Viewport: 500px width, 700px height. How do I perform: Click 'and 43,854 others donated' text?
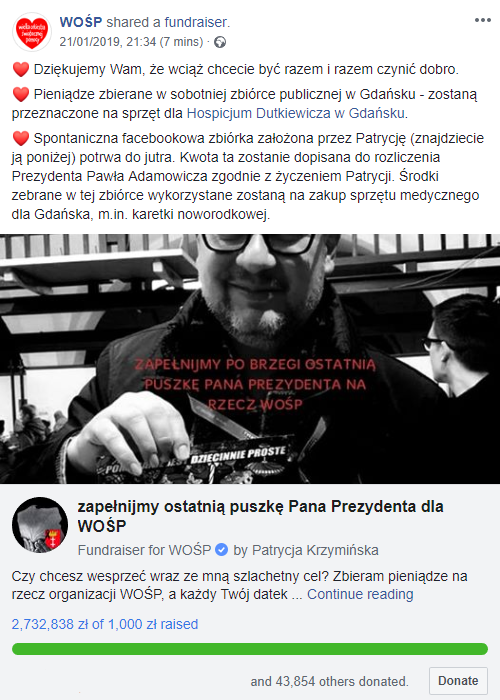click(329, 682)
